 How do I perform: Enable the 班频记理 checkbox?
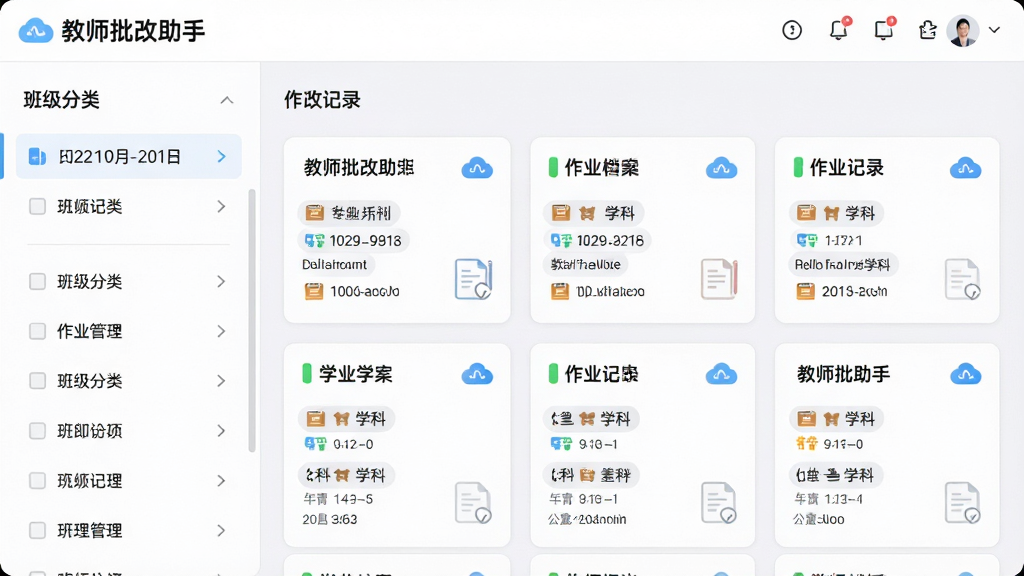coord(37,481)
